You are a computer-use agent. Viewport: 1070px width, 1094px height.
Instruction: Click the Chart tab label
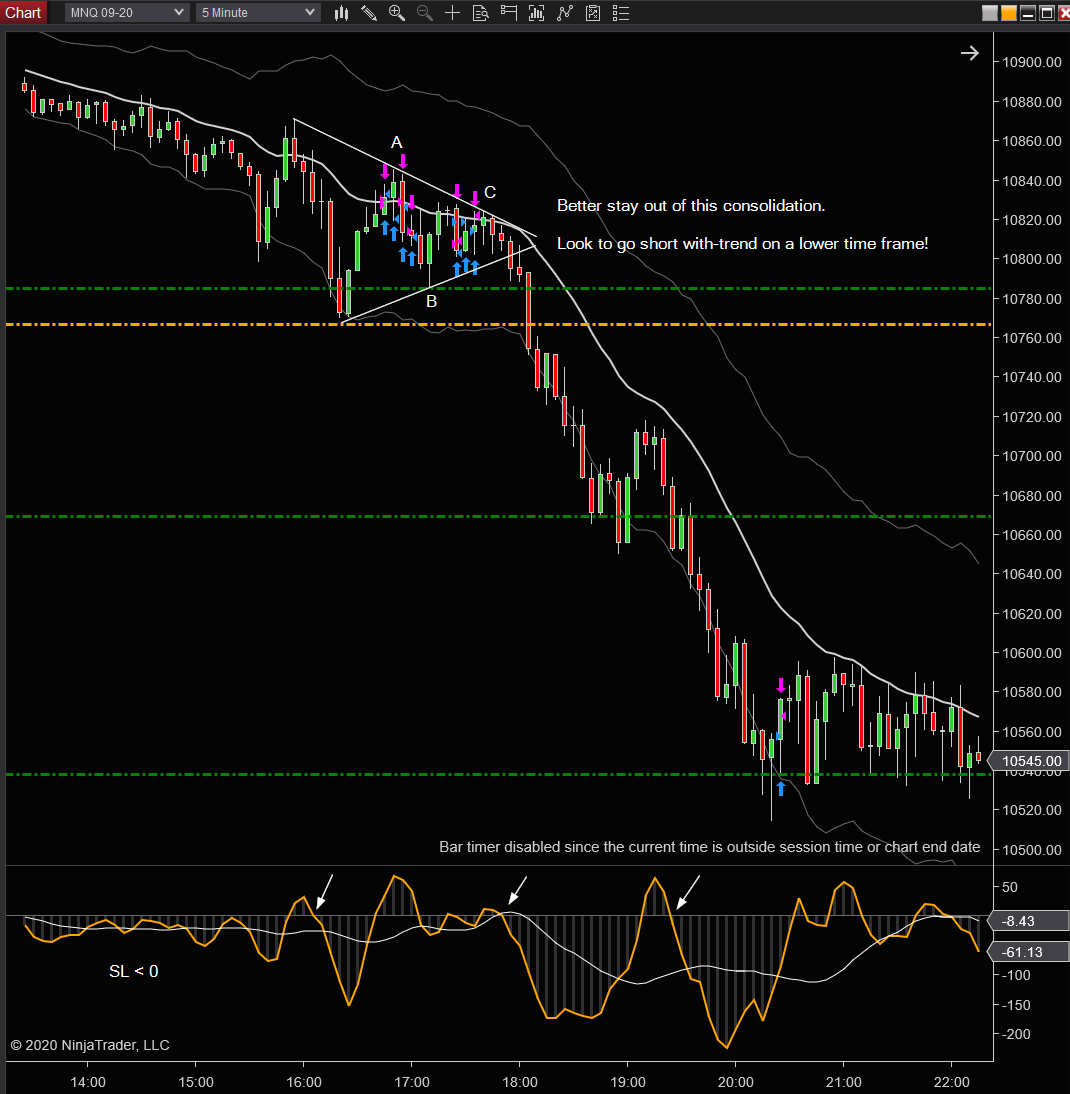click(x=23, y=13)
